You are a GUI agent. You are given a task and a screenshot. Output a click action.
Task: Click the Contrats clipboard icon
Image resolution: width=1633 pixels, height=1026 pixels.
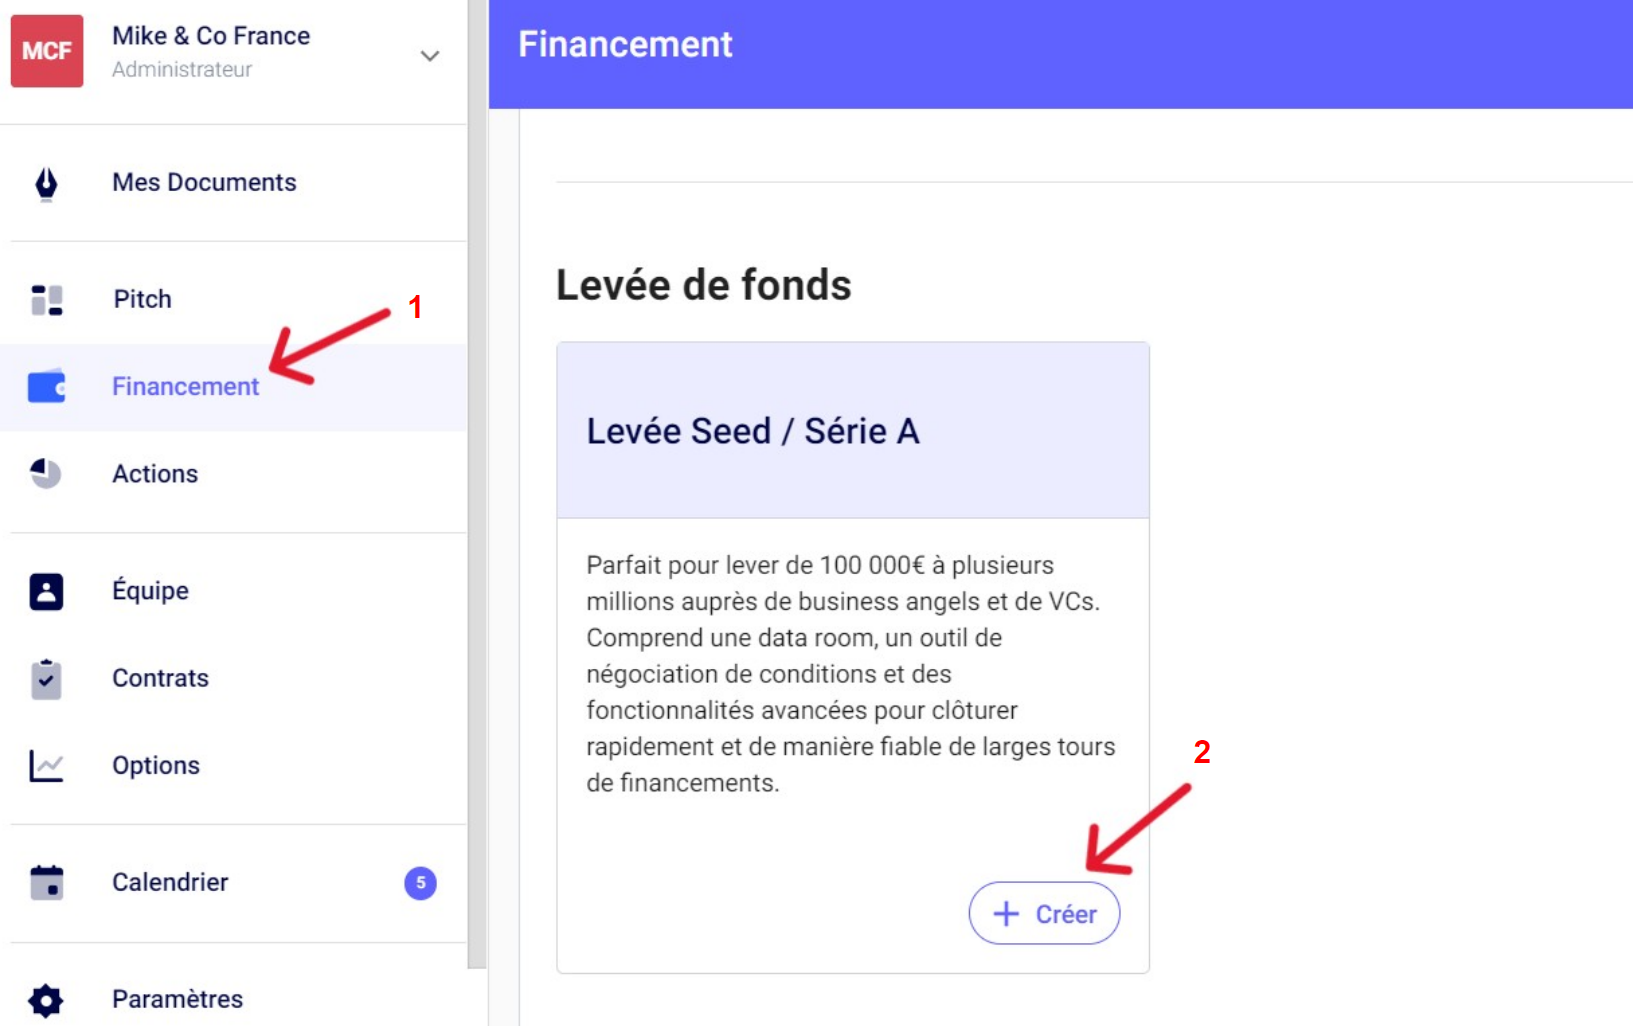[46, 679]
